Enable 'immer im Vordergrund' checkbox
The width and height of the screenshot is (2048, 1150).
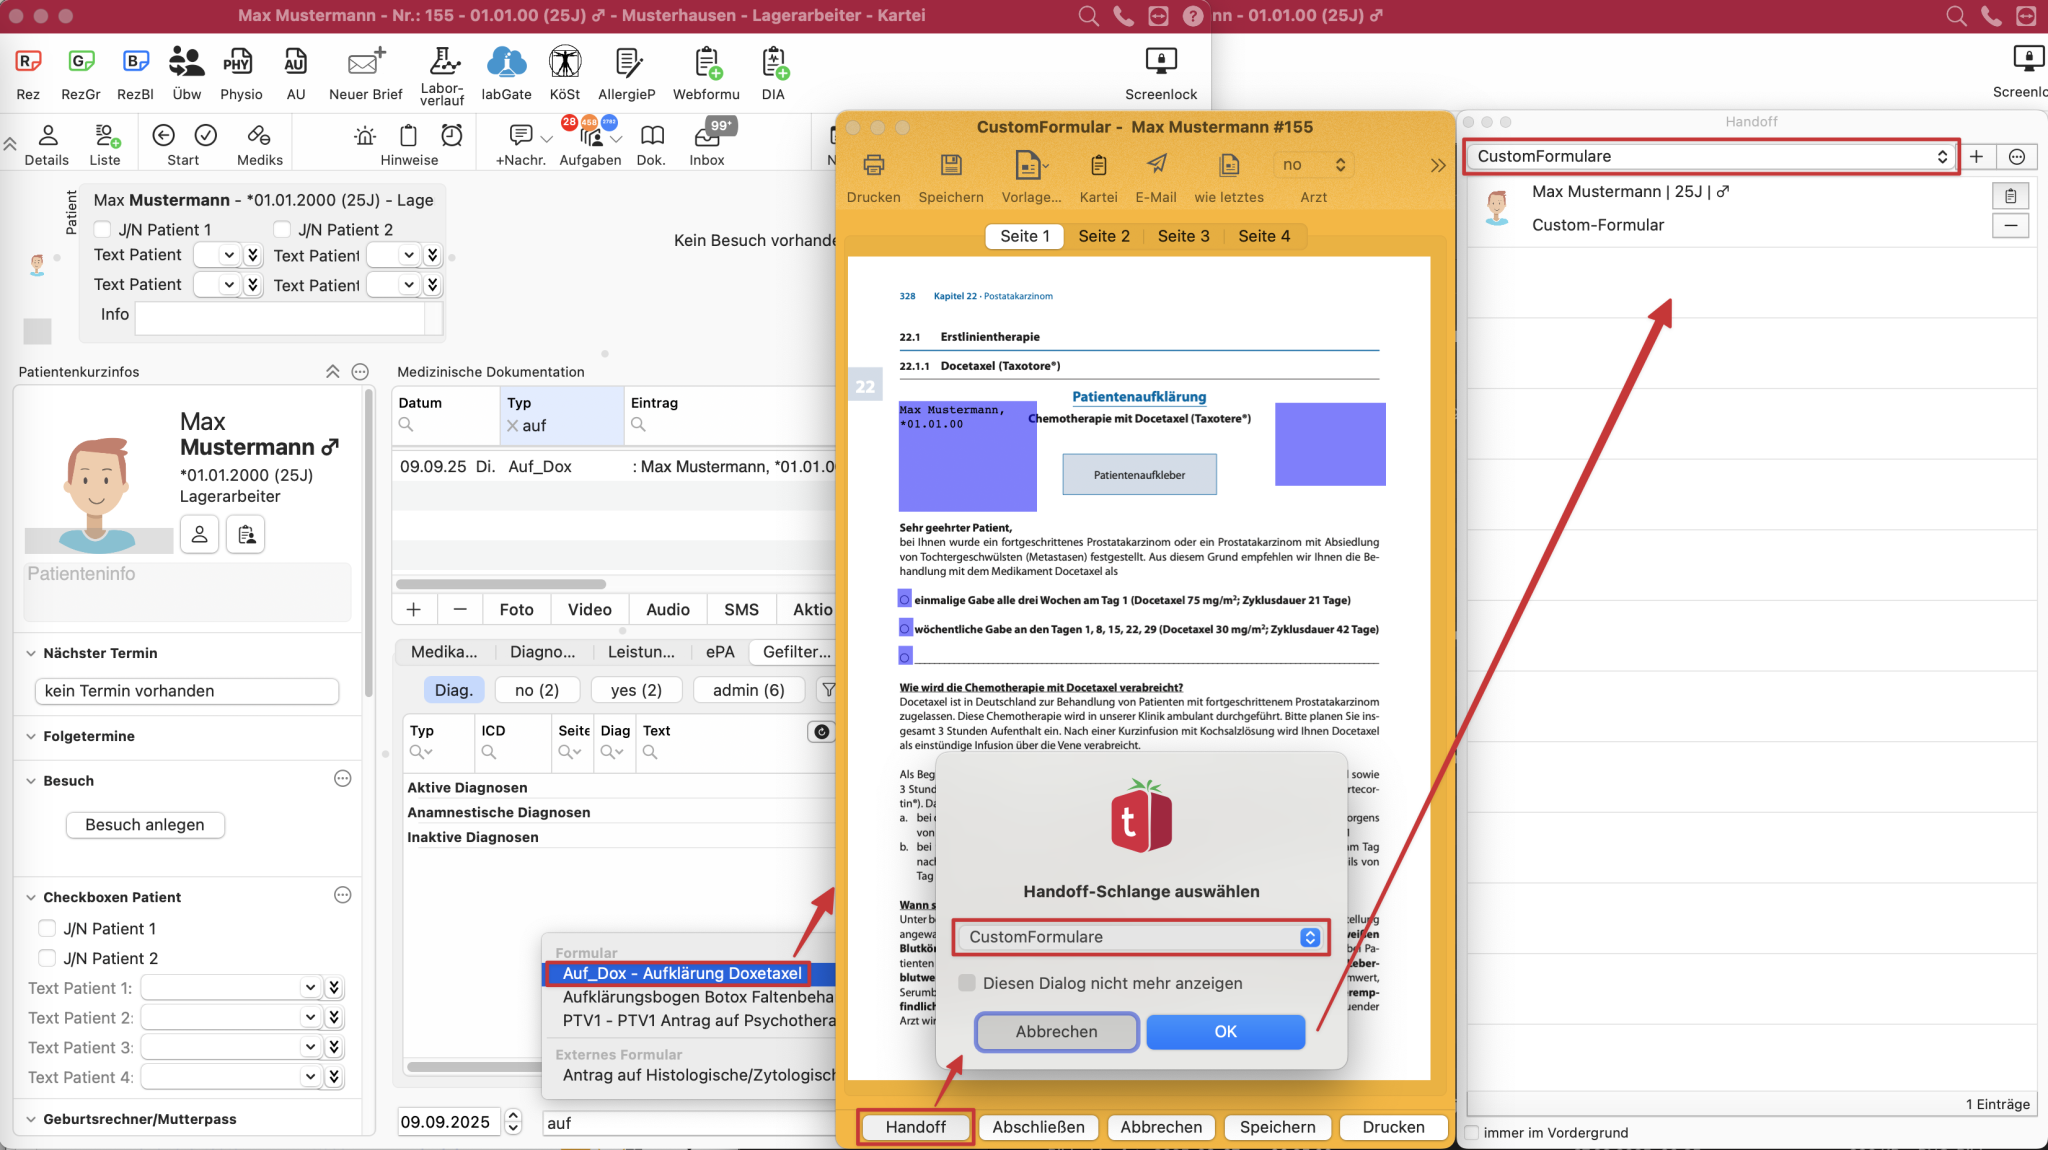[1472, 1132]
